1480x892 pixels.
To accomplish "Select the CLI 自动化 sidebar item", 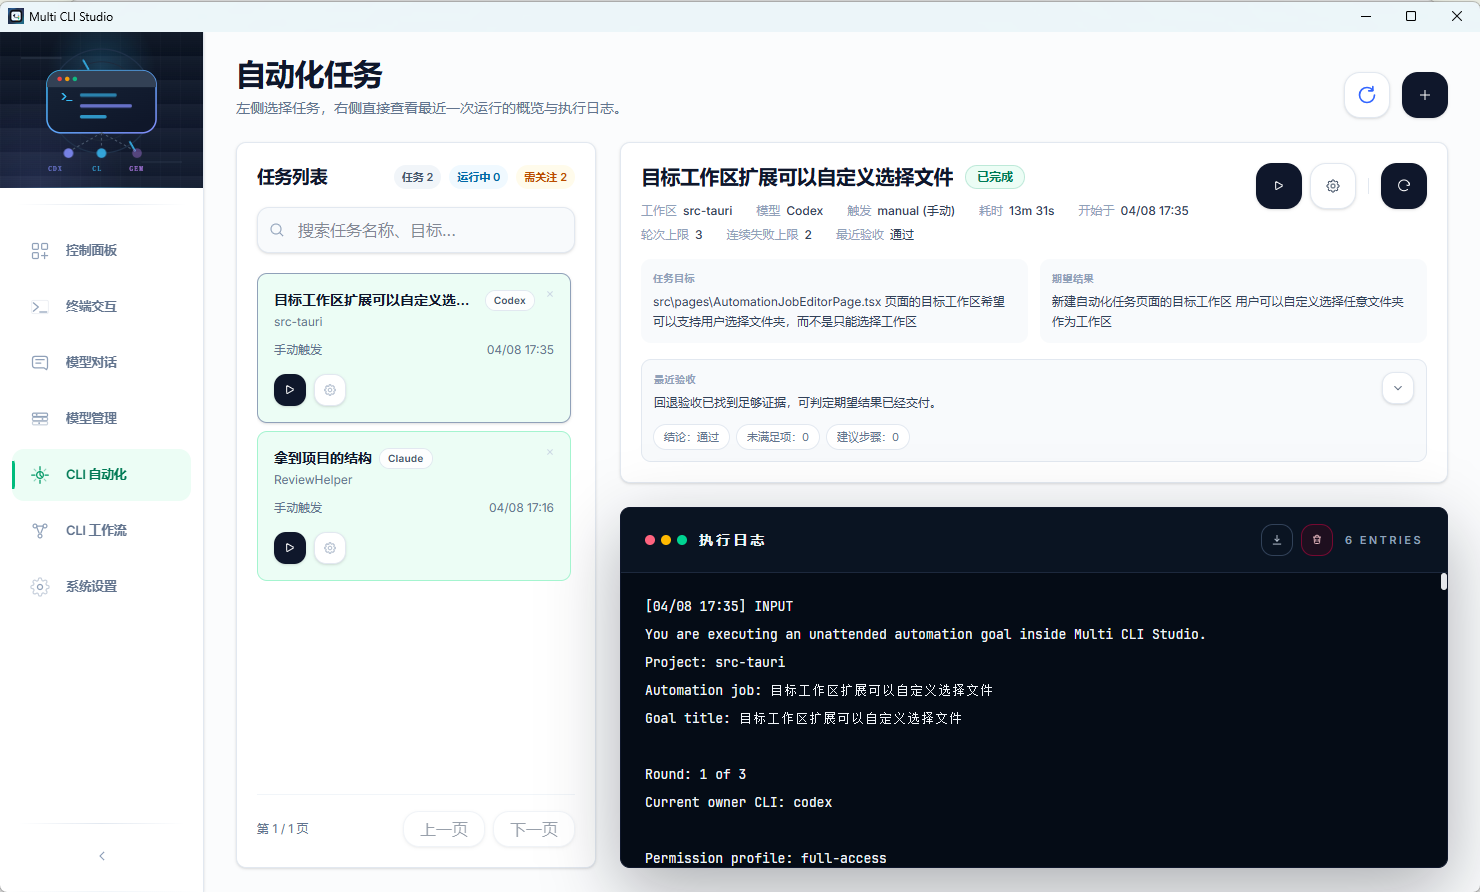I will click(x=101, y=474).
